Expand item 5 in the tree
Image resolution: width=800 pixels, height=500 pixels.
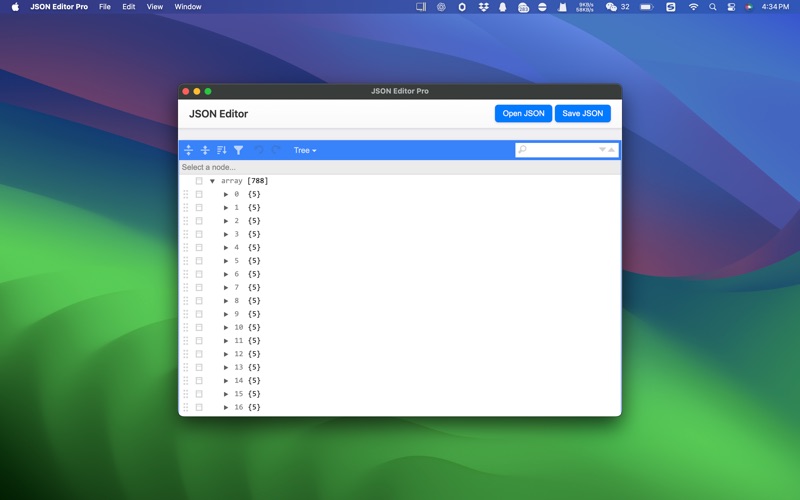(226, 261)
